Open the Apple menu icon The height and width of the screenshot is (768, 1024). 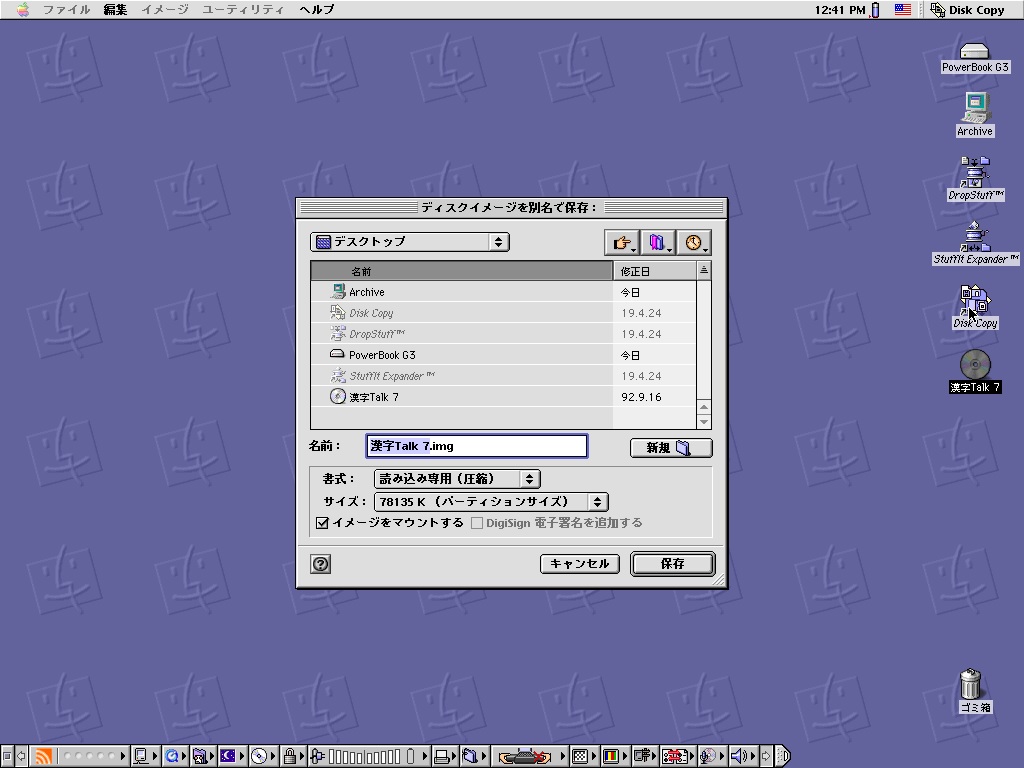(x=23, y=9)
